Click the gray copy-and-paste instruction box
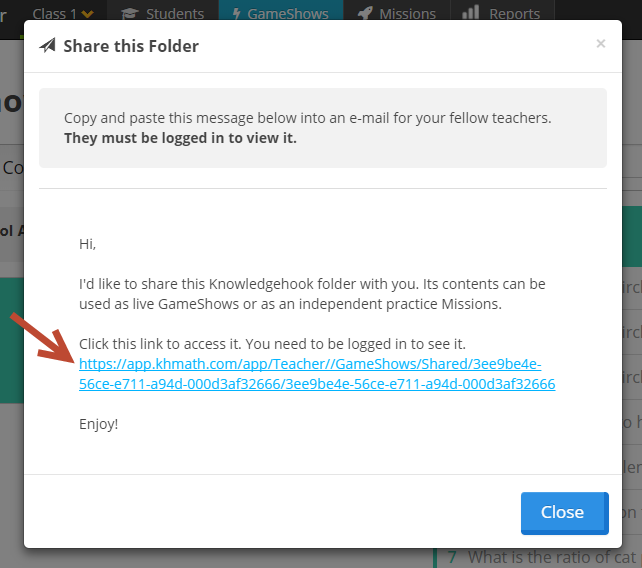 pos(323,128)
